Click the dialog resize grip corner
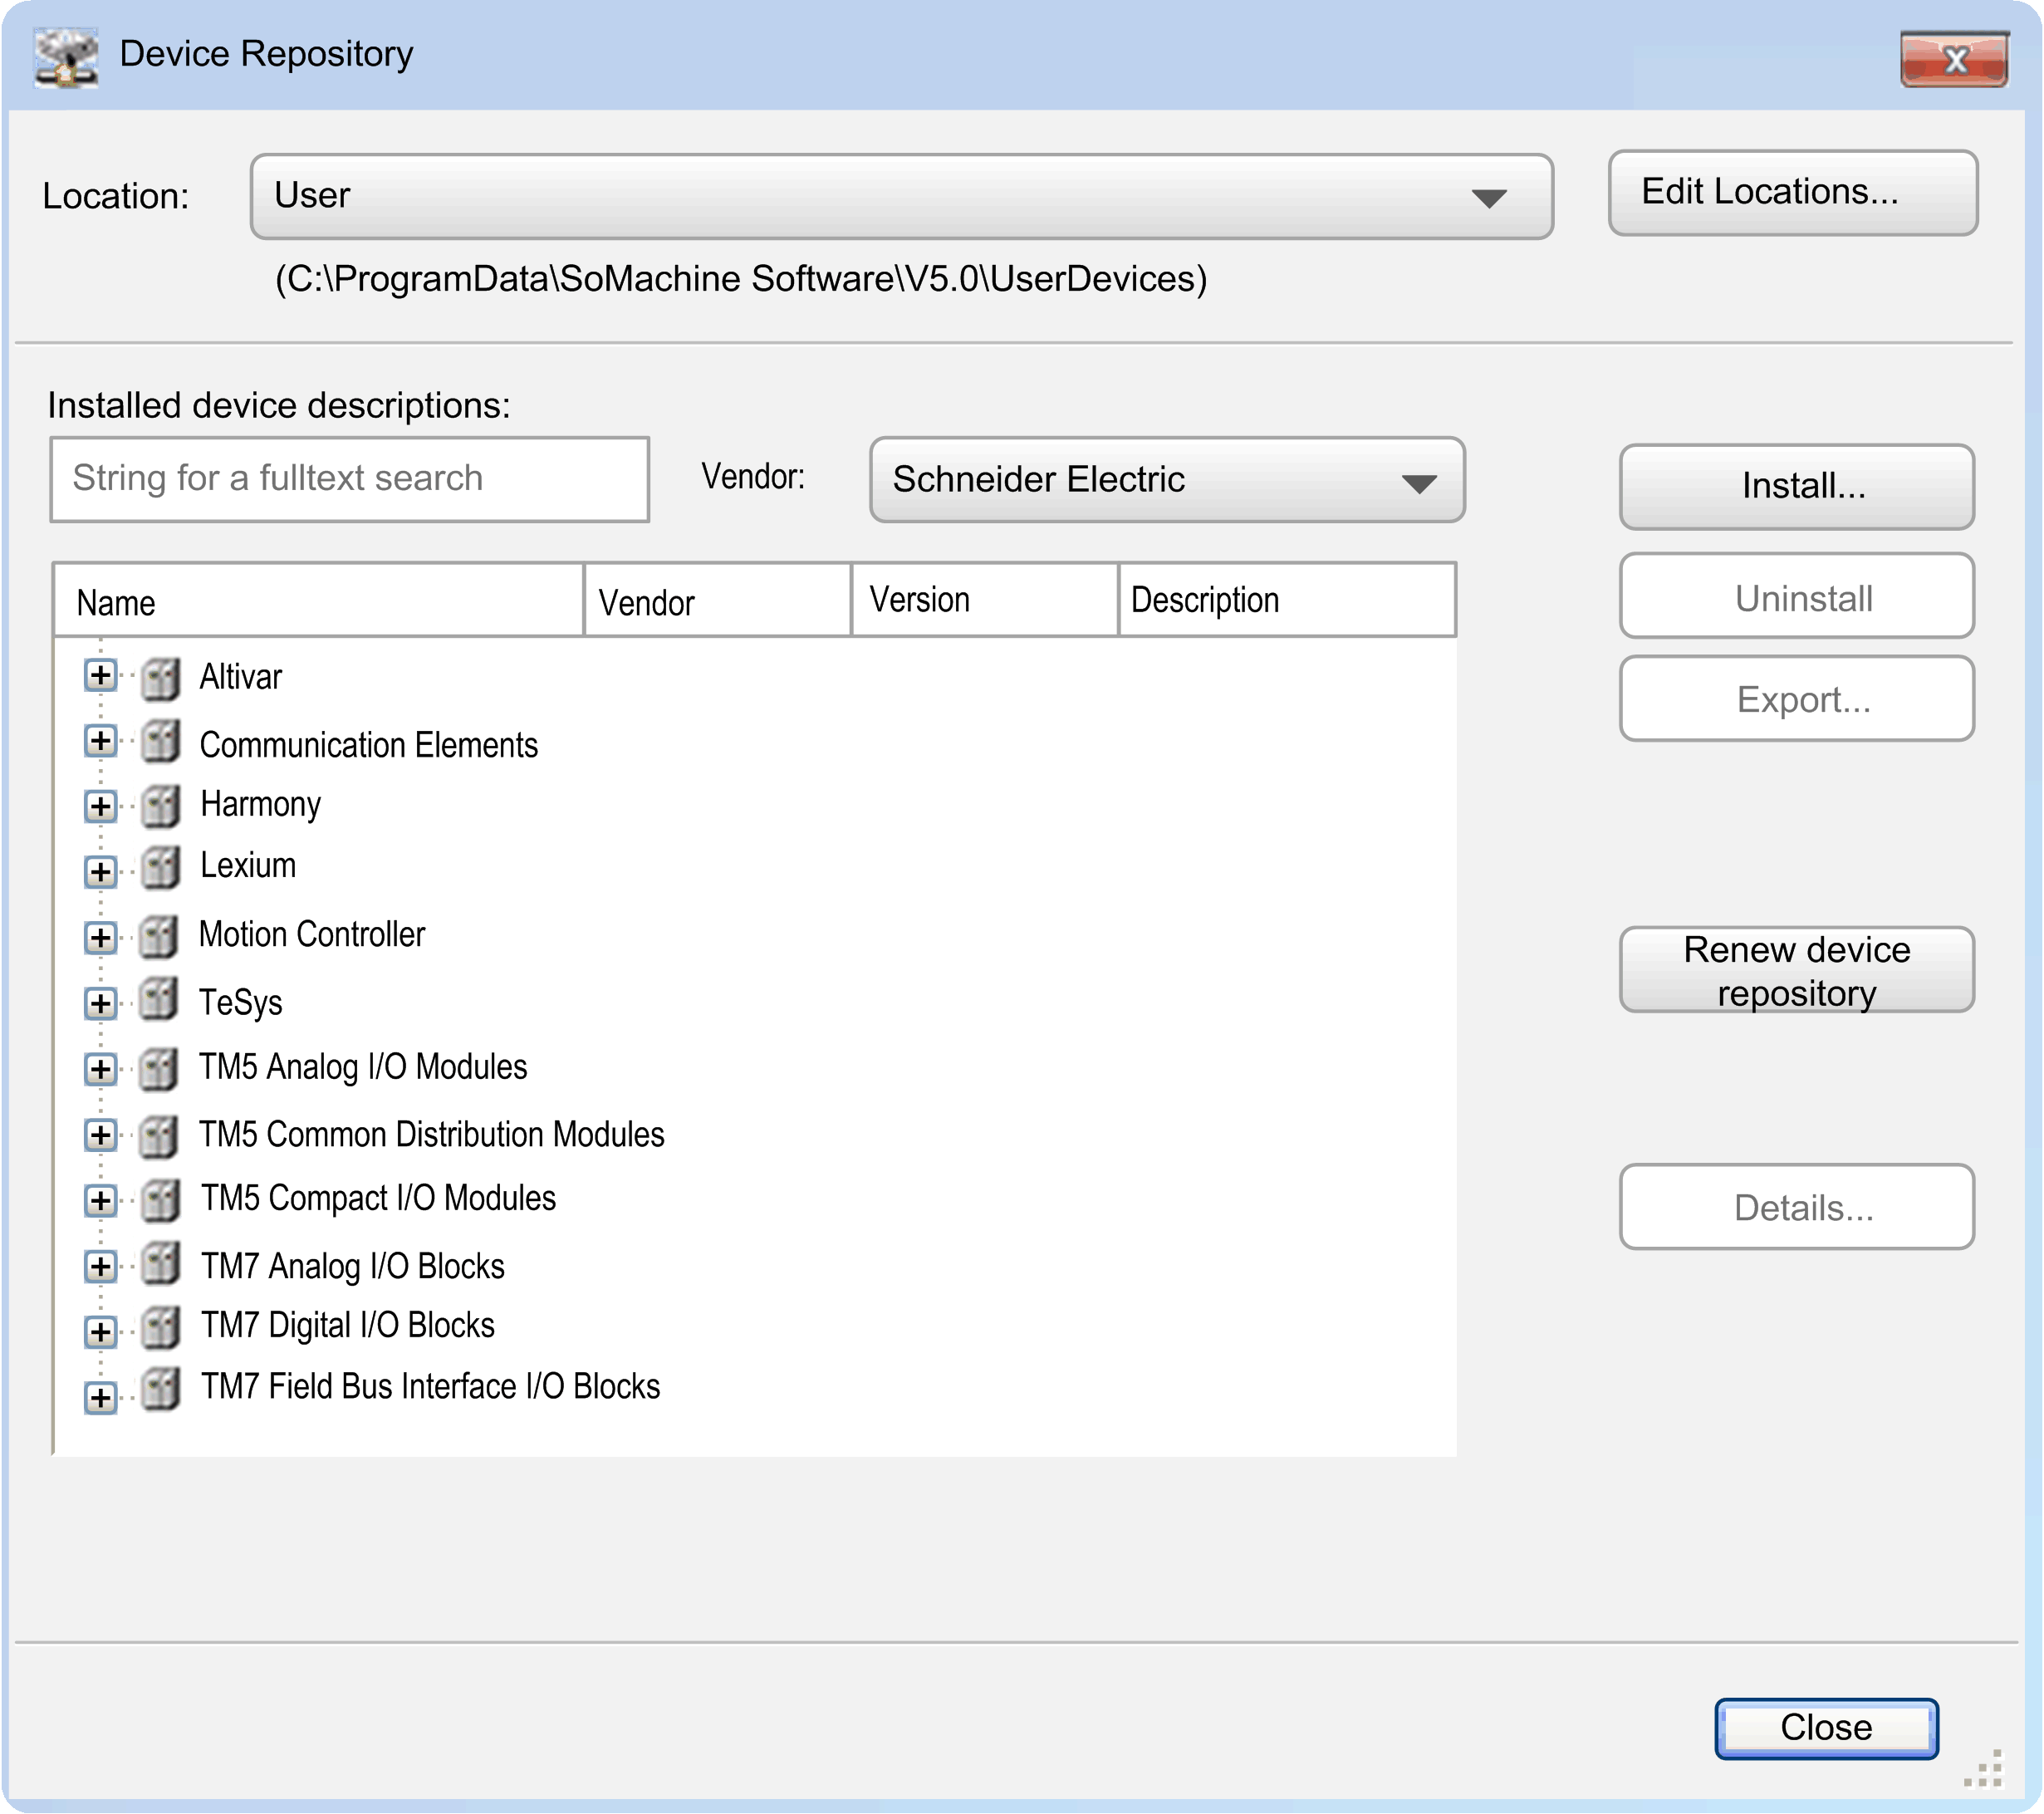The width and height of the screenshot is (2044, 1814). pyautogui.click(x=1984, y=1768)
